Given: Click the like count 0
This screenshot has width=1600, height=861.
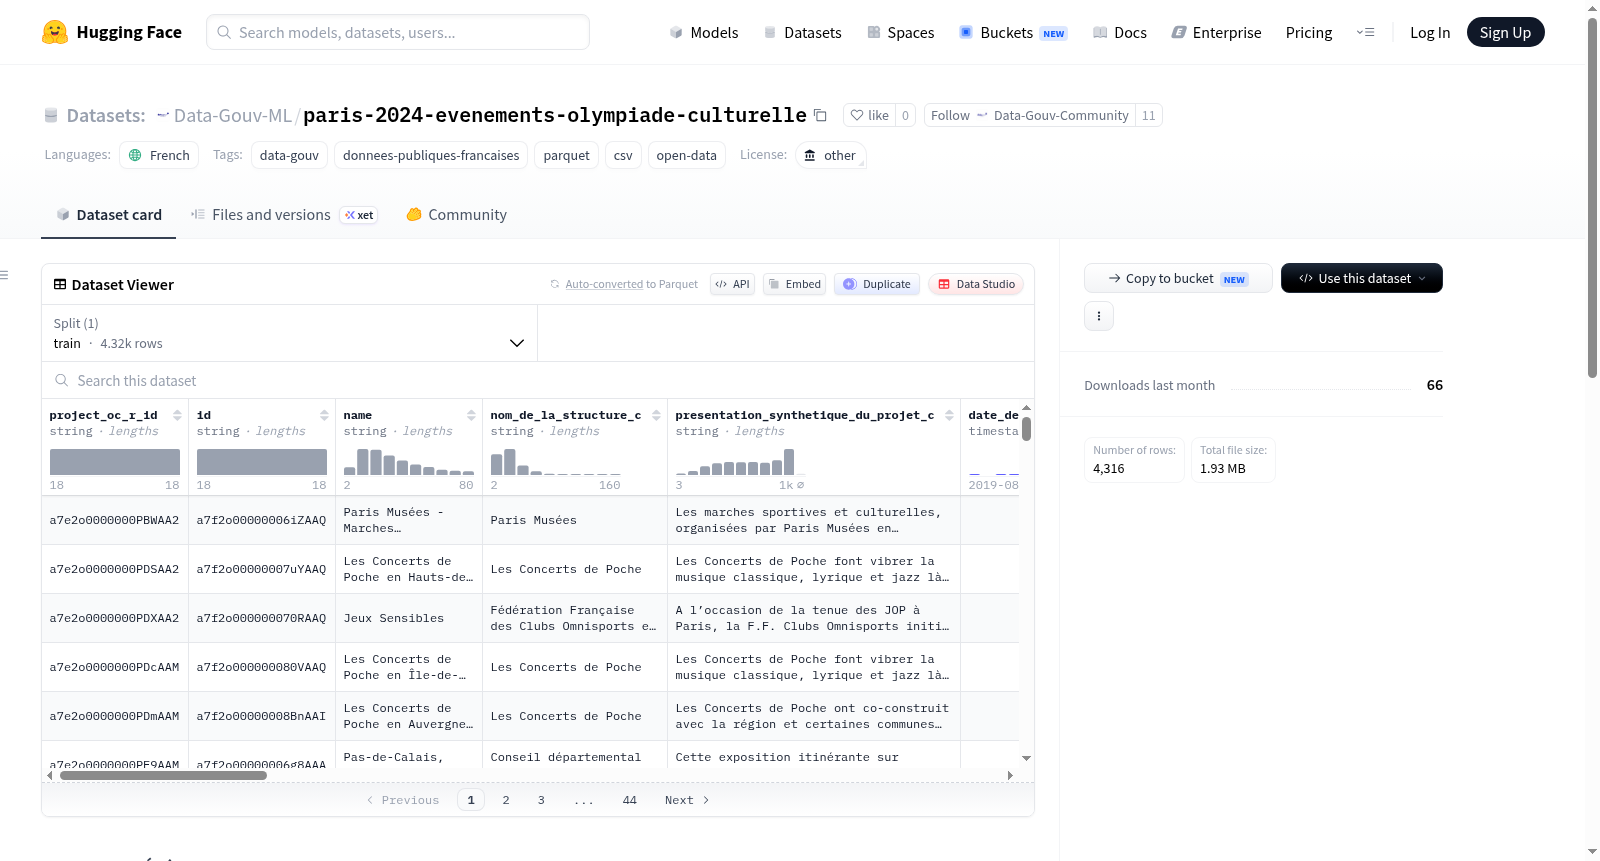Looking at the screenshot, I should tap(905, 115).
